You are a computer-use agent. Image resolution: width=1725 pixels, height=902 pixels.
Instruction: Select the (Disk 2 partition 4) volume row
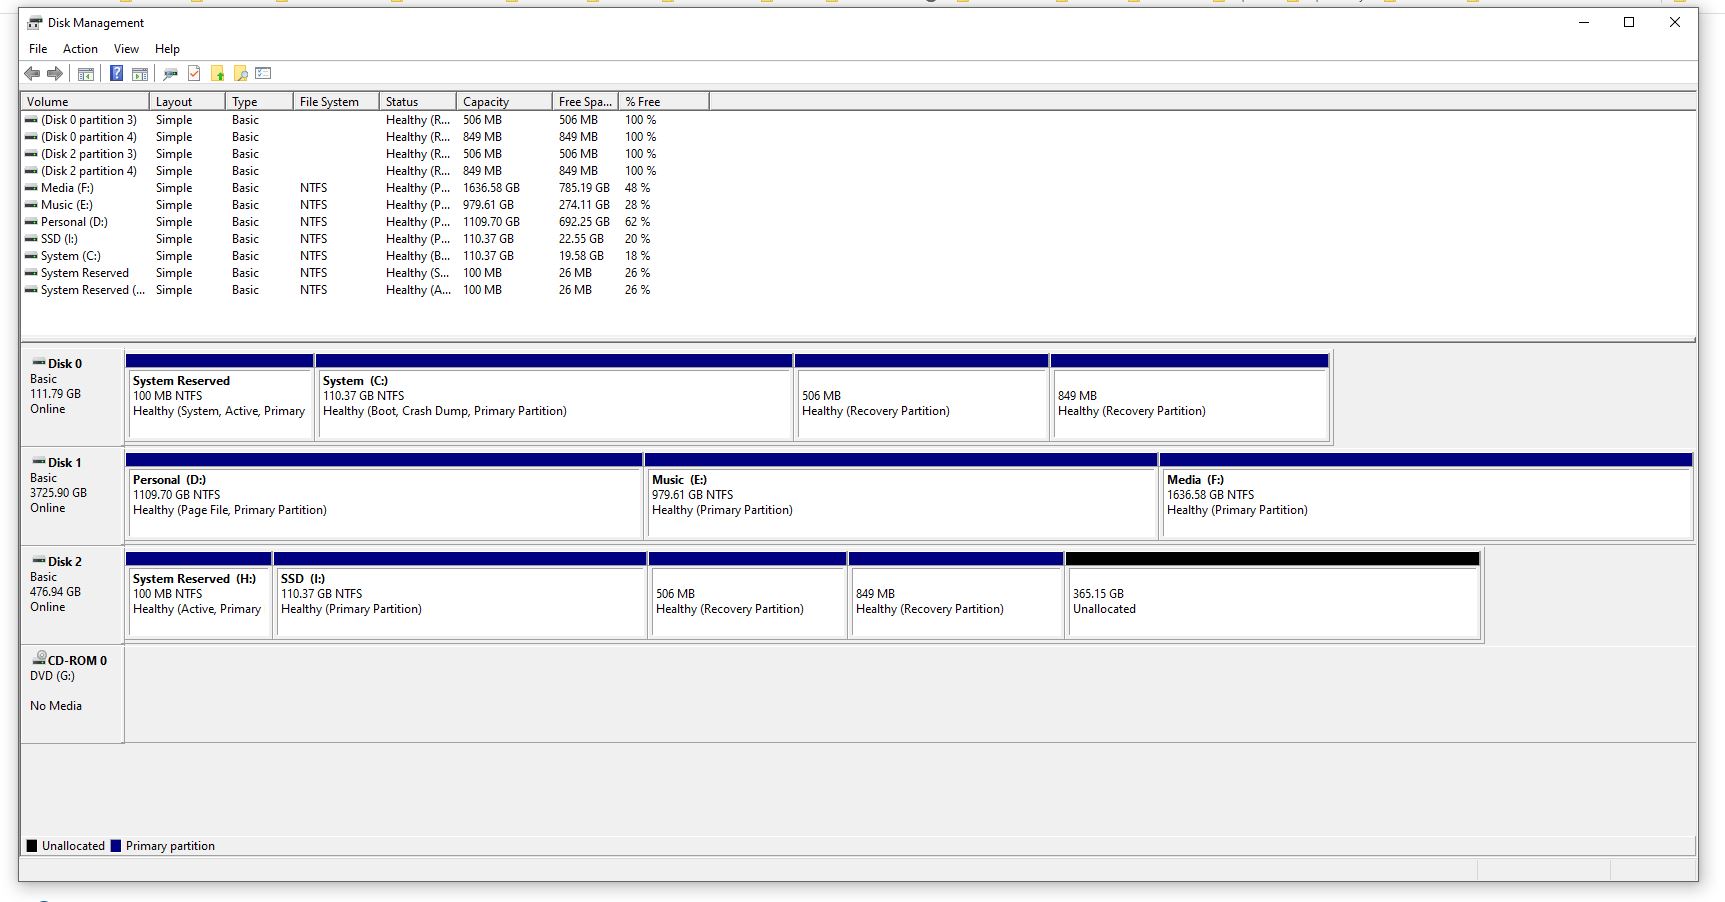[x=365, y=171]
